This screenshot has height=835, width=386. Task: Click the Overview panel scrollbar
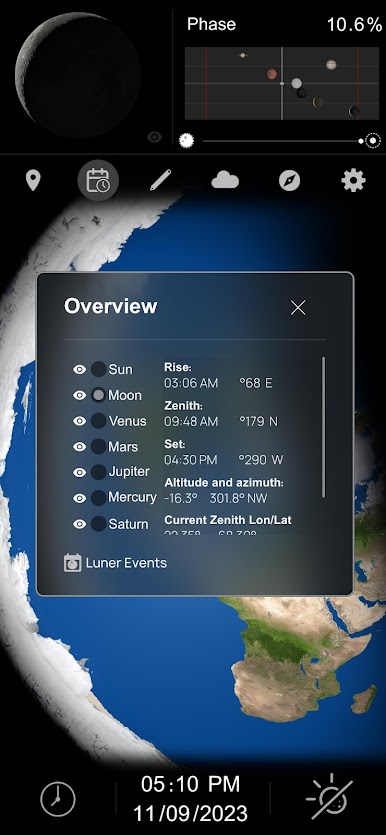(323, 427)
